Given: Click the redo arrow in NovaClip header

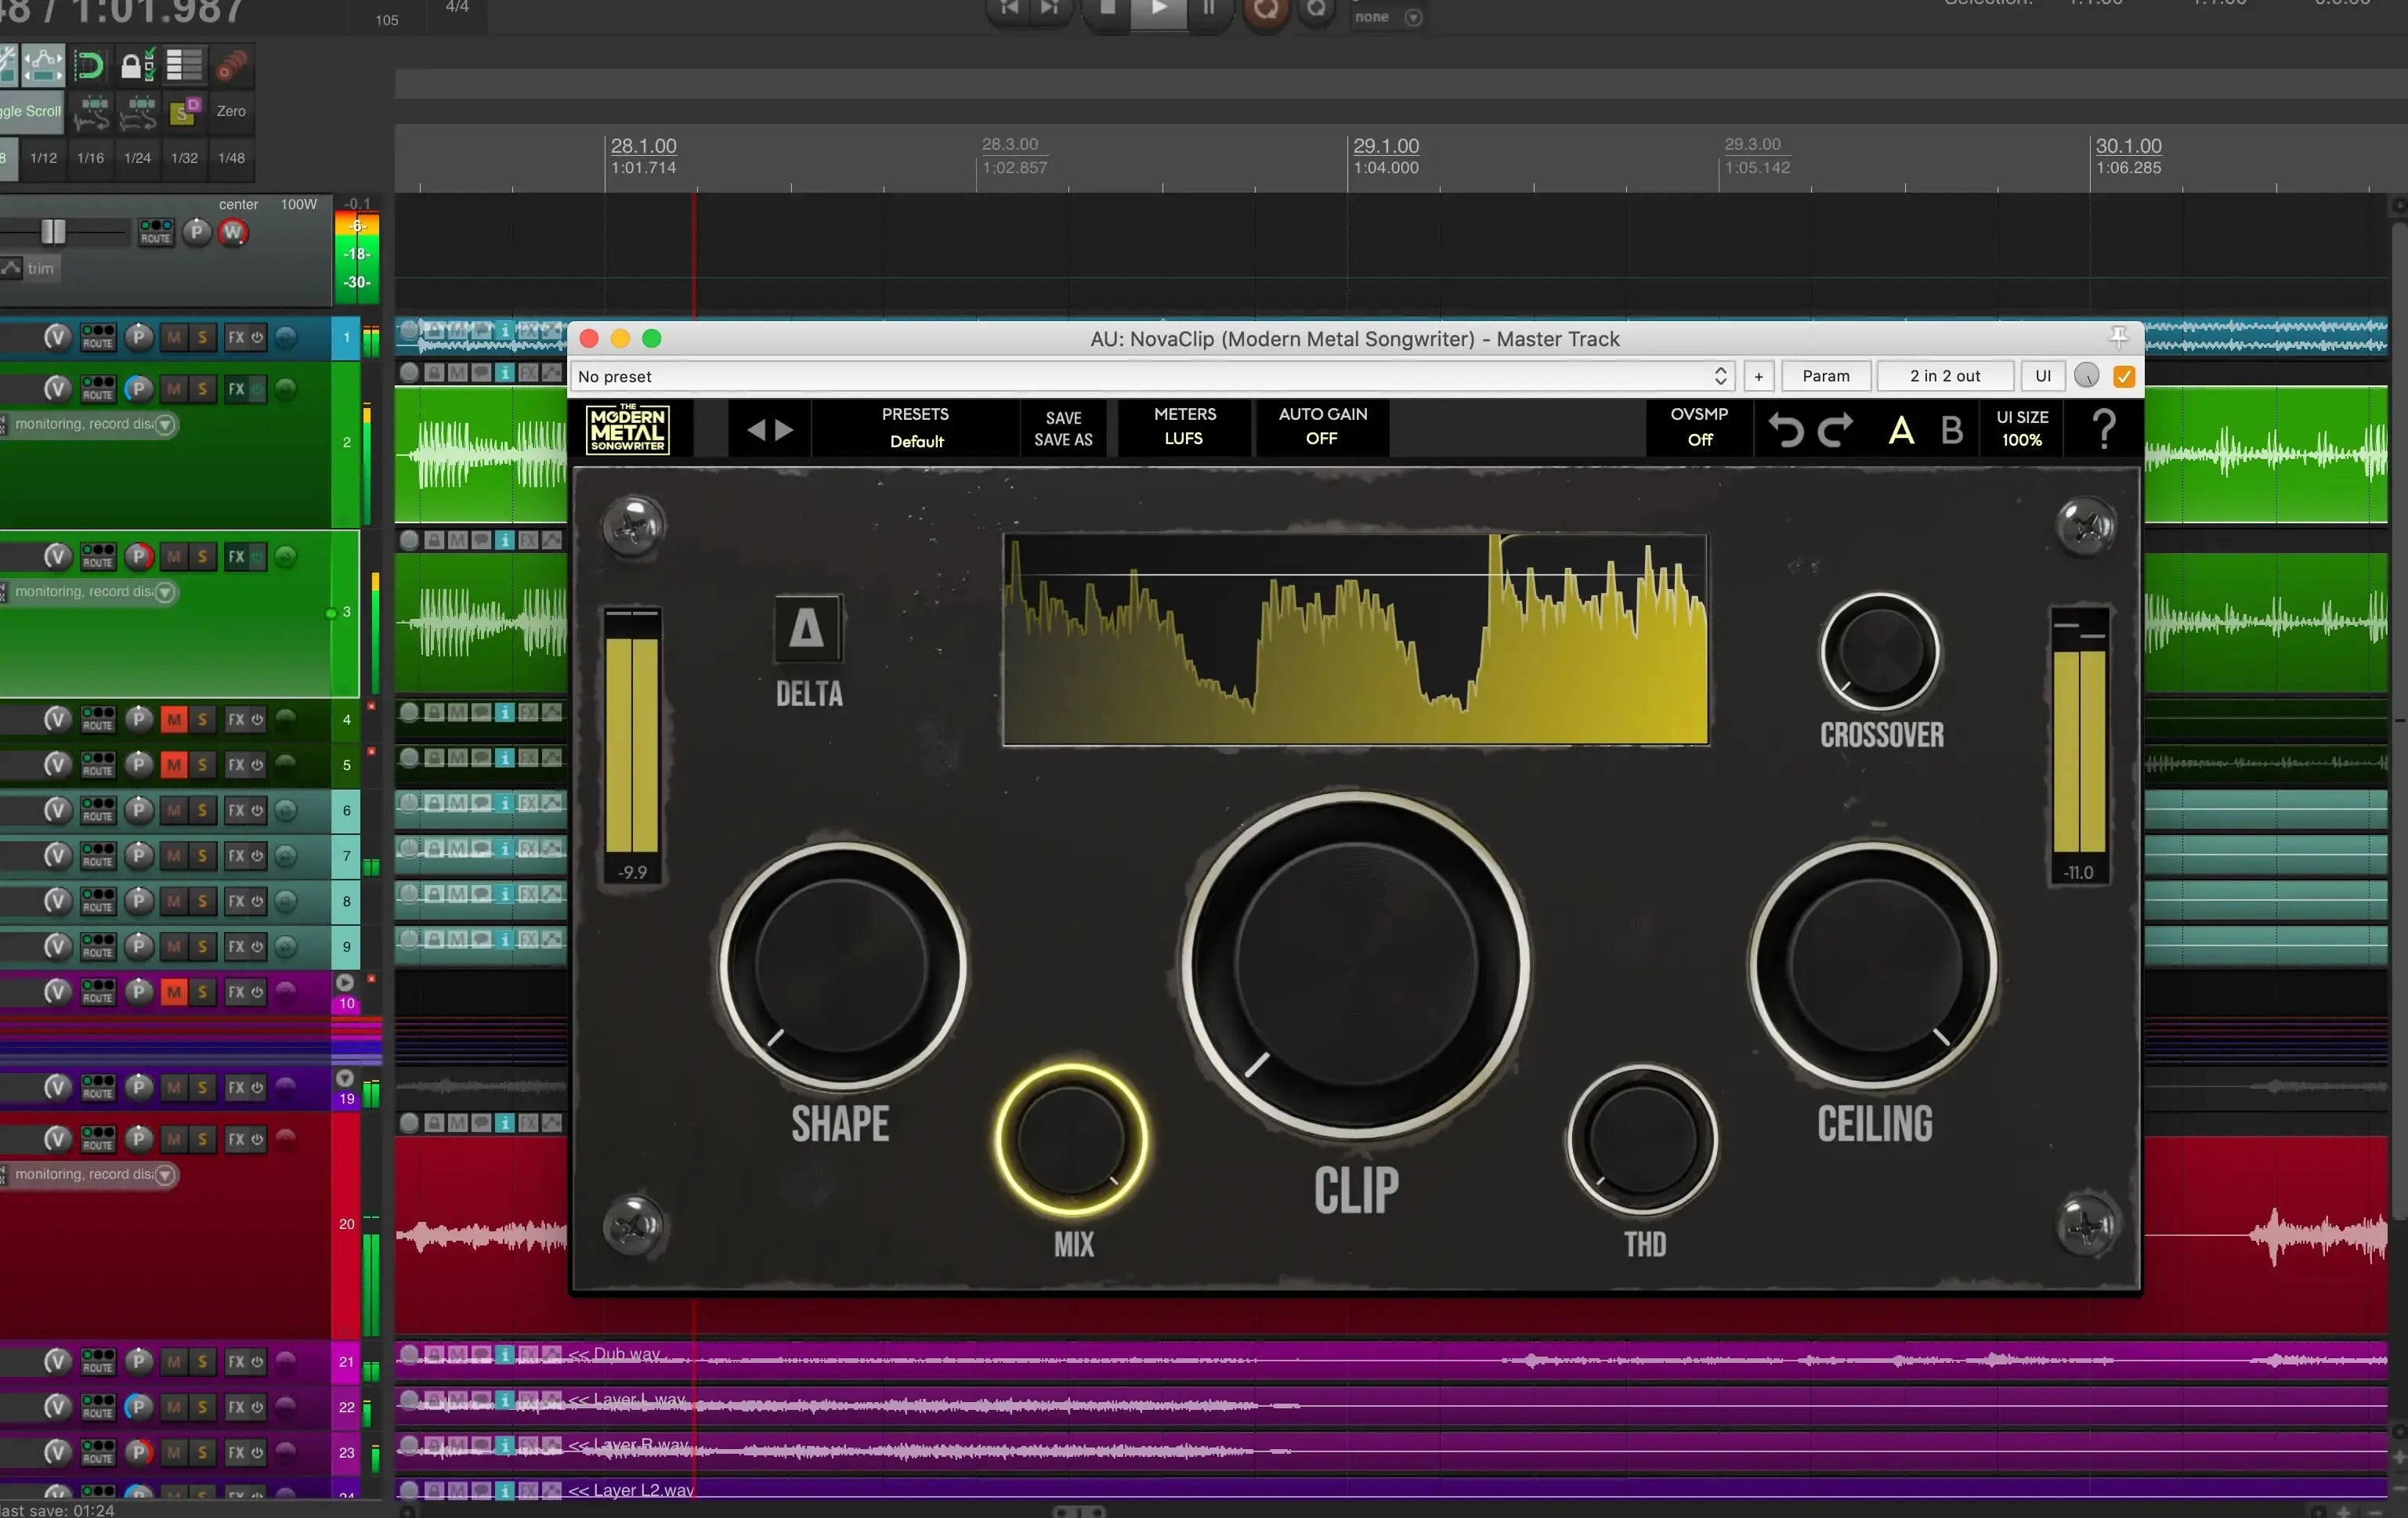Looking at the screenshot, I should pyautogui.click(x=1835, y=430).
